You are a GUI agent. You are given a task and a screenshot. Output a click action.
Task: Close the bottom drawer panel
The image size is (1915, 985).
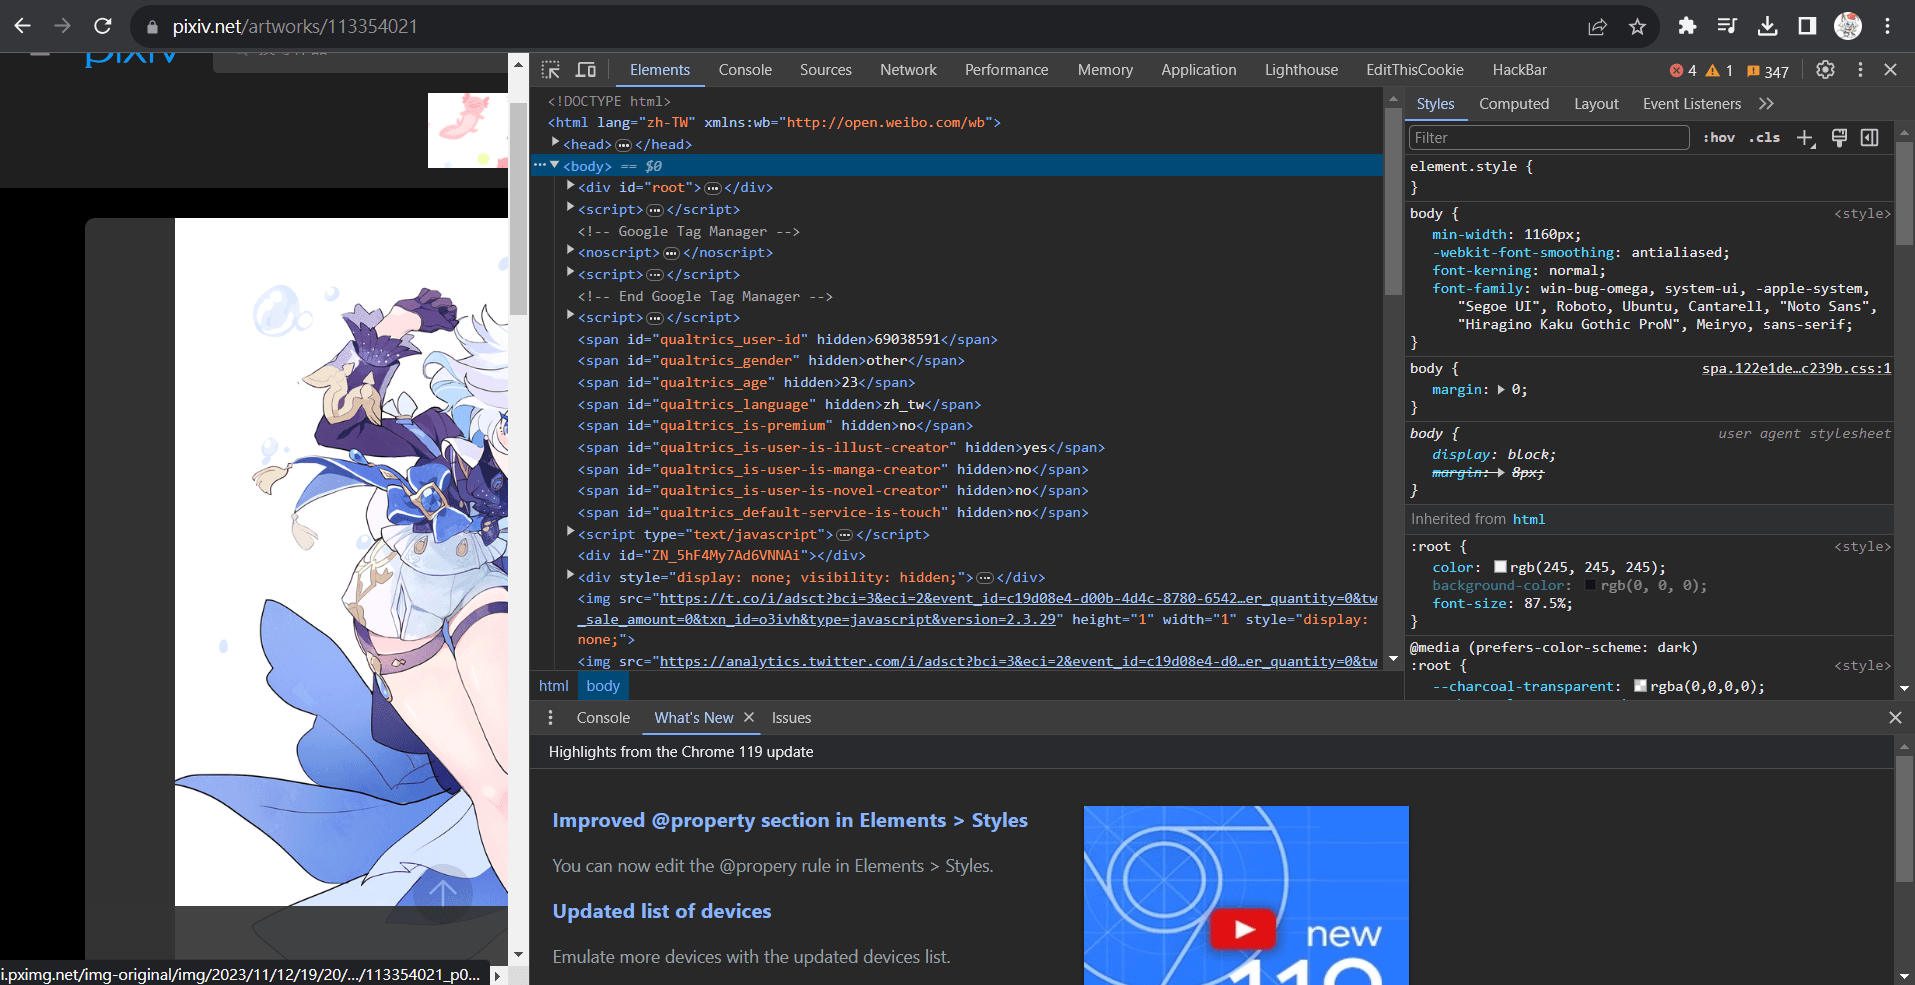pos(1895,718)
